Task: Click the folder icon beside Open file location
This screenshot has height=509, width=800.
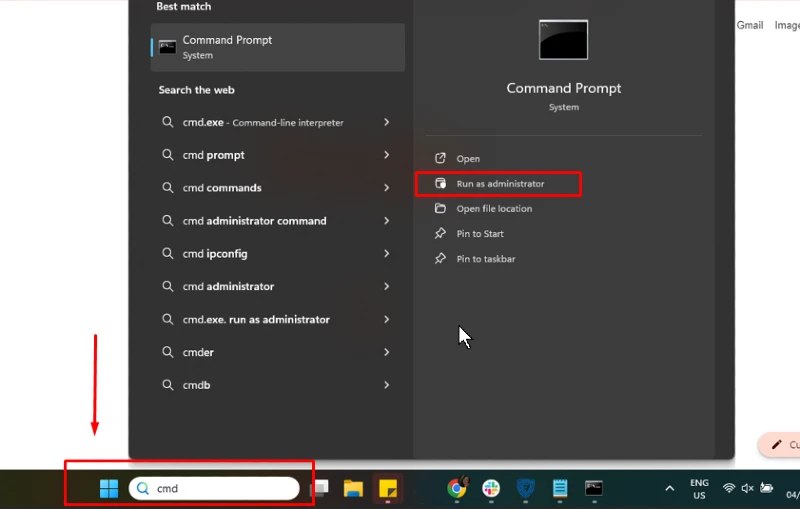Action: click(440, 208)
